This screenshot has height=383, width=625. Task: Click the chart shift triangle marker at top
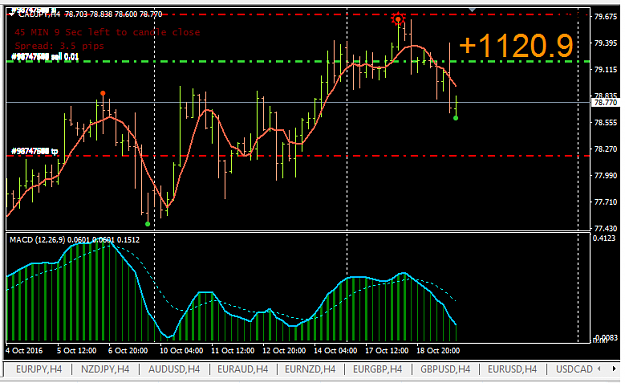pos(472,9)
